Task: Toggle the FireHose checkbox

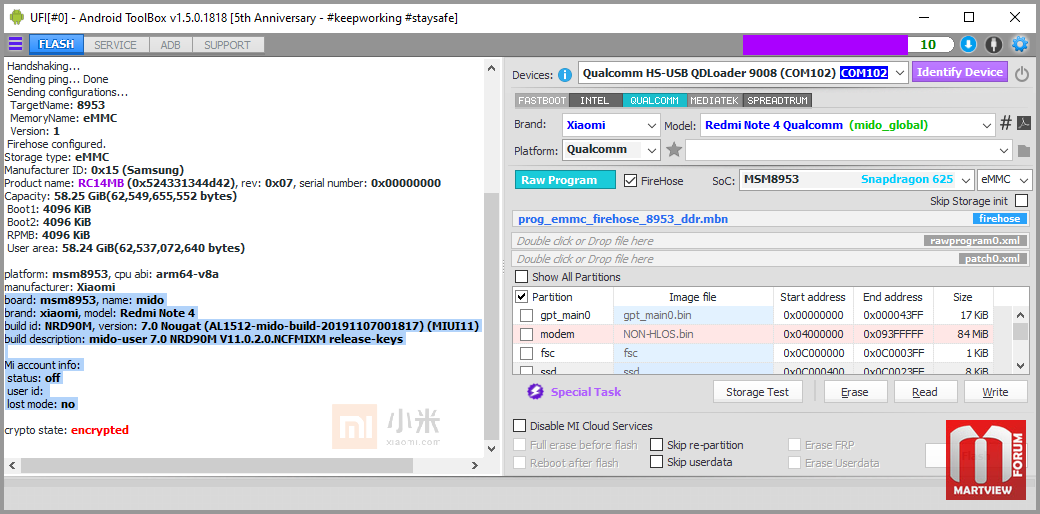Action: click(x=631, y=180)
